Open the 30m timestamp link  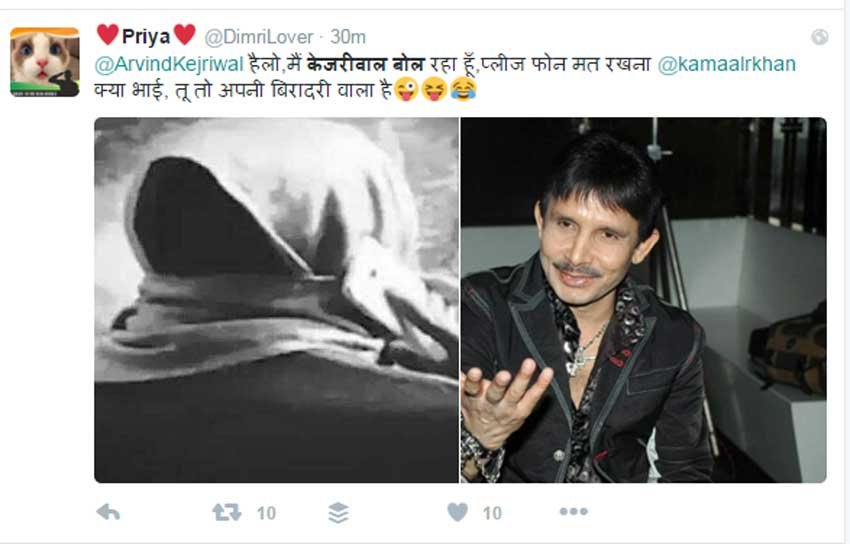pyautogui.click(x=348, y=37)
